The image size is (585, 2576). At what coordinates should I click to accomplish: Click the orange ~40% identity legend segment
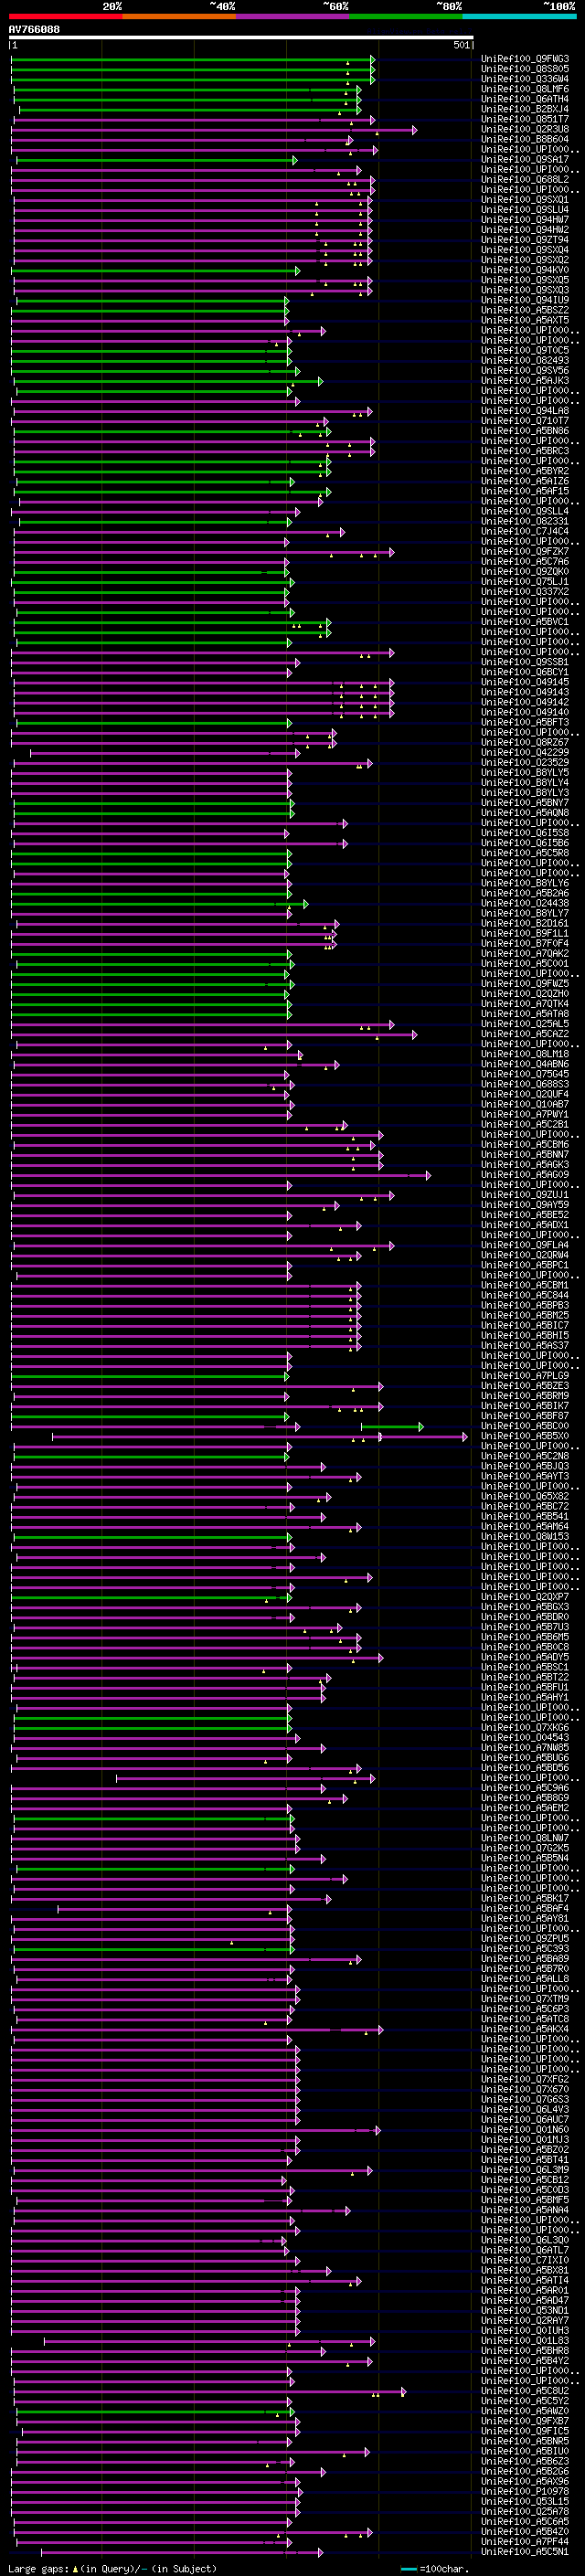[179, 16]
